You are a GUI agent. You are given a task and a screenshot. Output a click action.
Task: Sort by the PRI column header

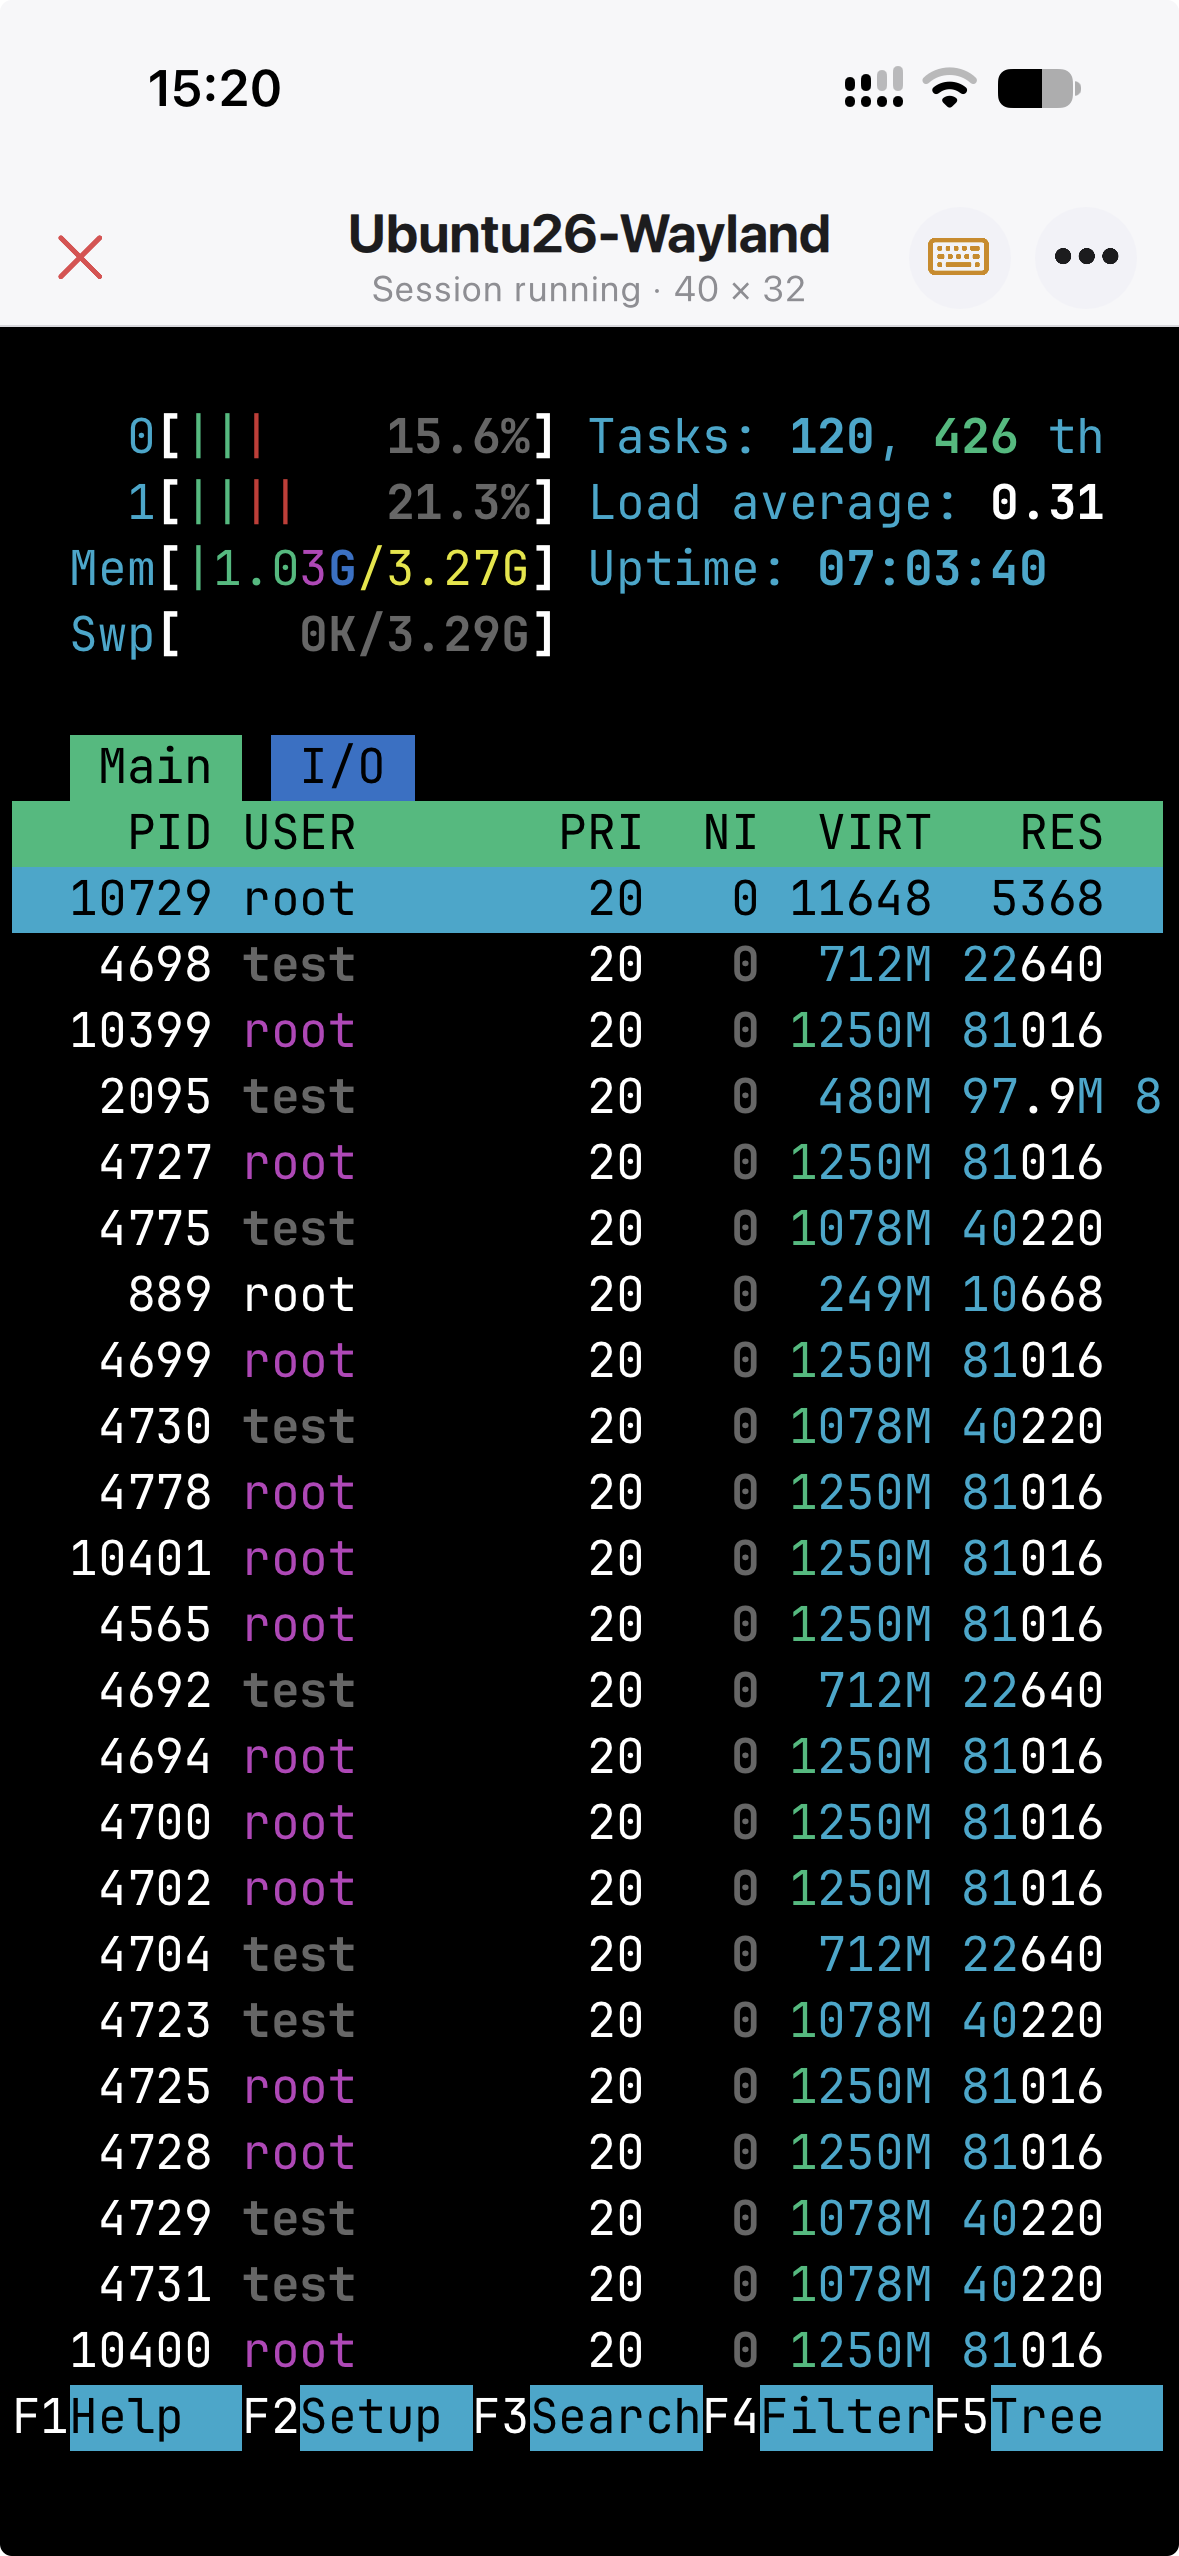point(600,833)
